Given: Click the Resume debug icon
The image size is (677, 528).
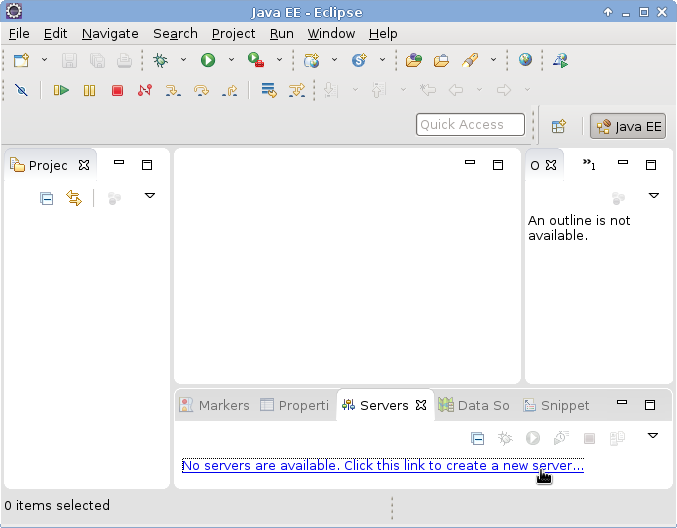Looking at the screenshot, I should [x=61, y=90].
